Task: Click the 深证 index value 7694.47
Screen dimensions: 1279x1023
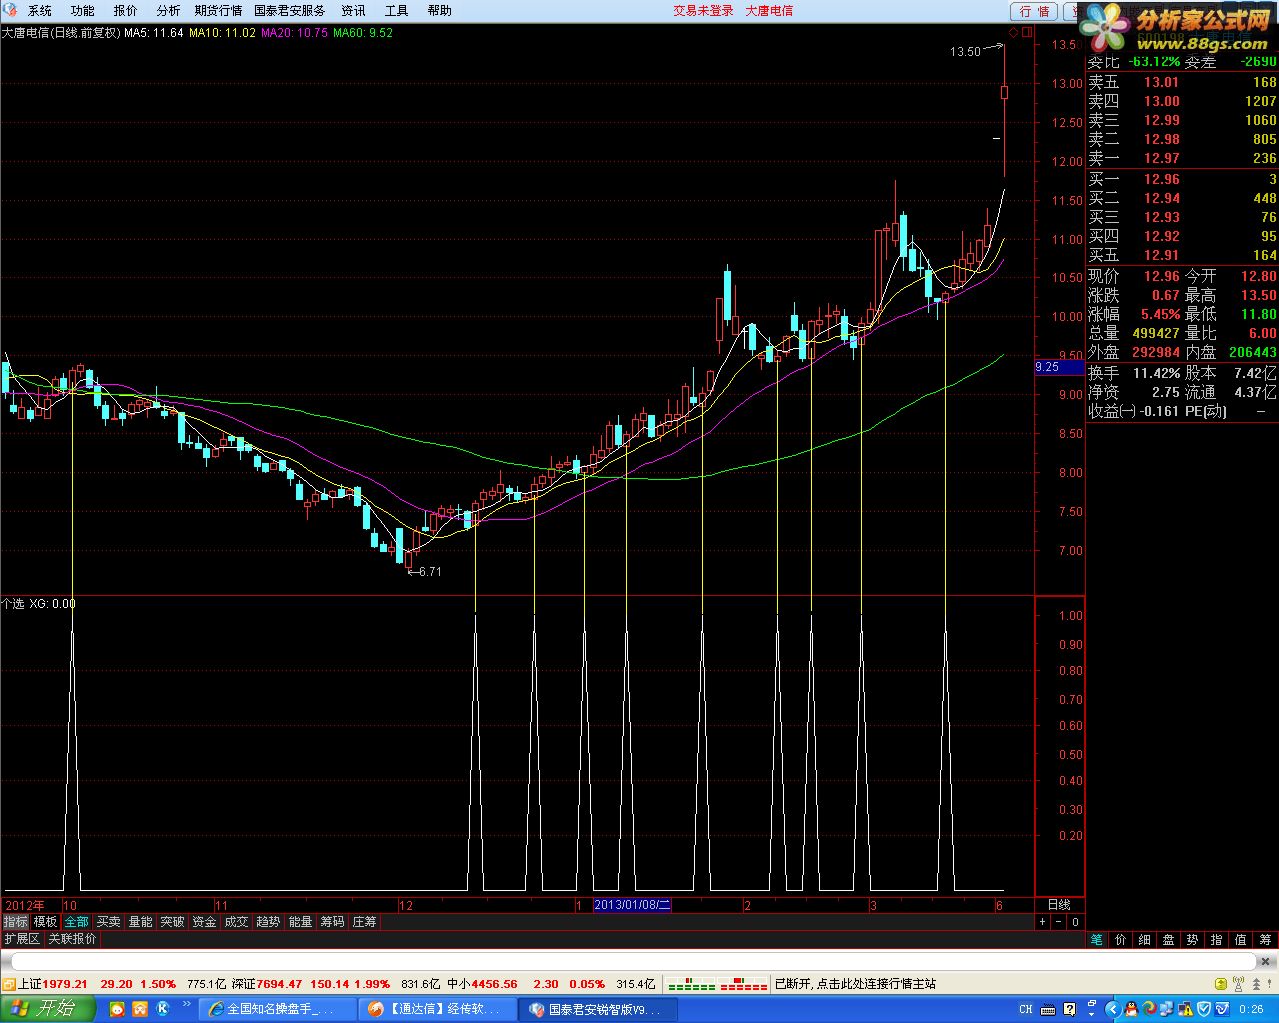Action: 279,984
